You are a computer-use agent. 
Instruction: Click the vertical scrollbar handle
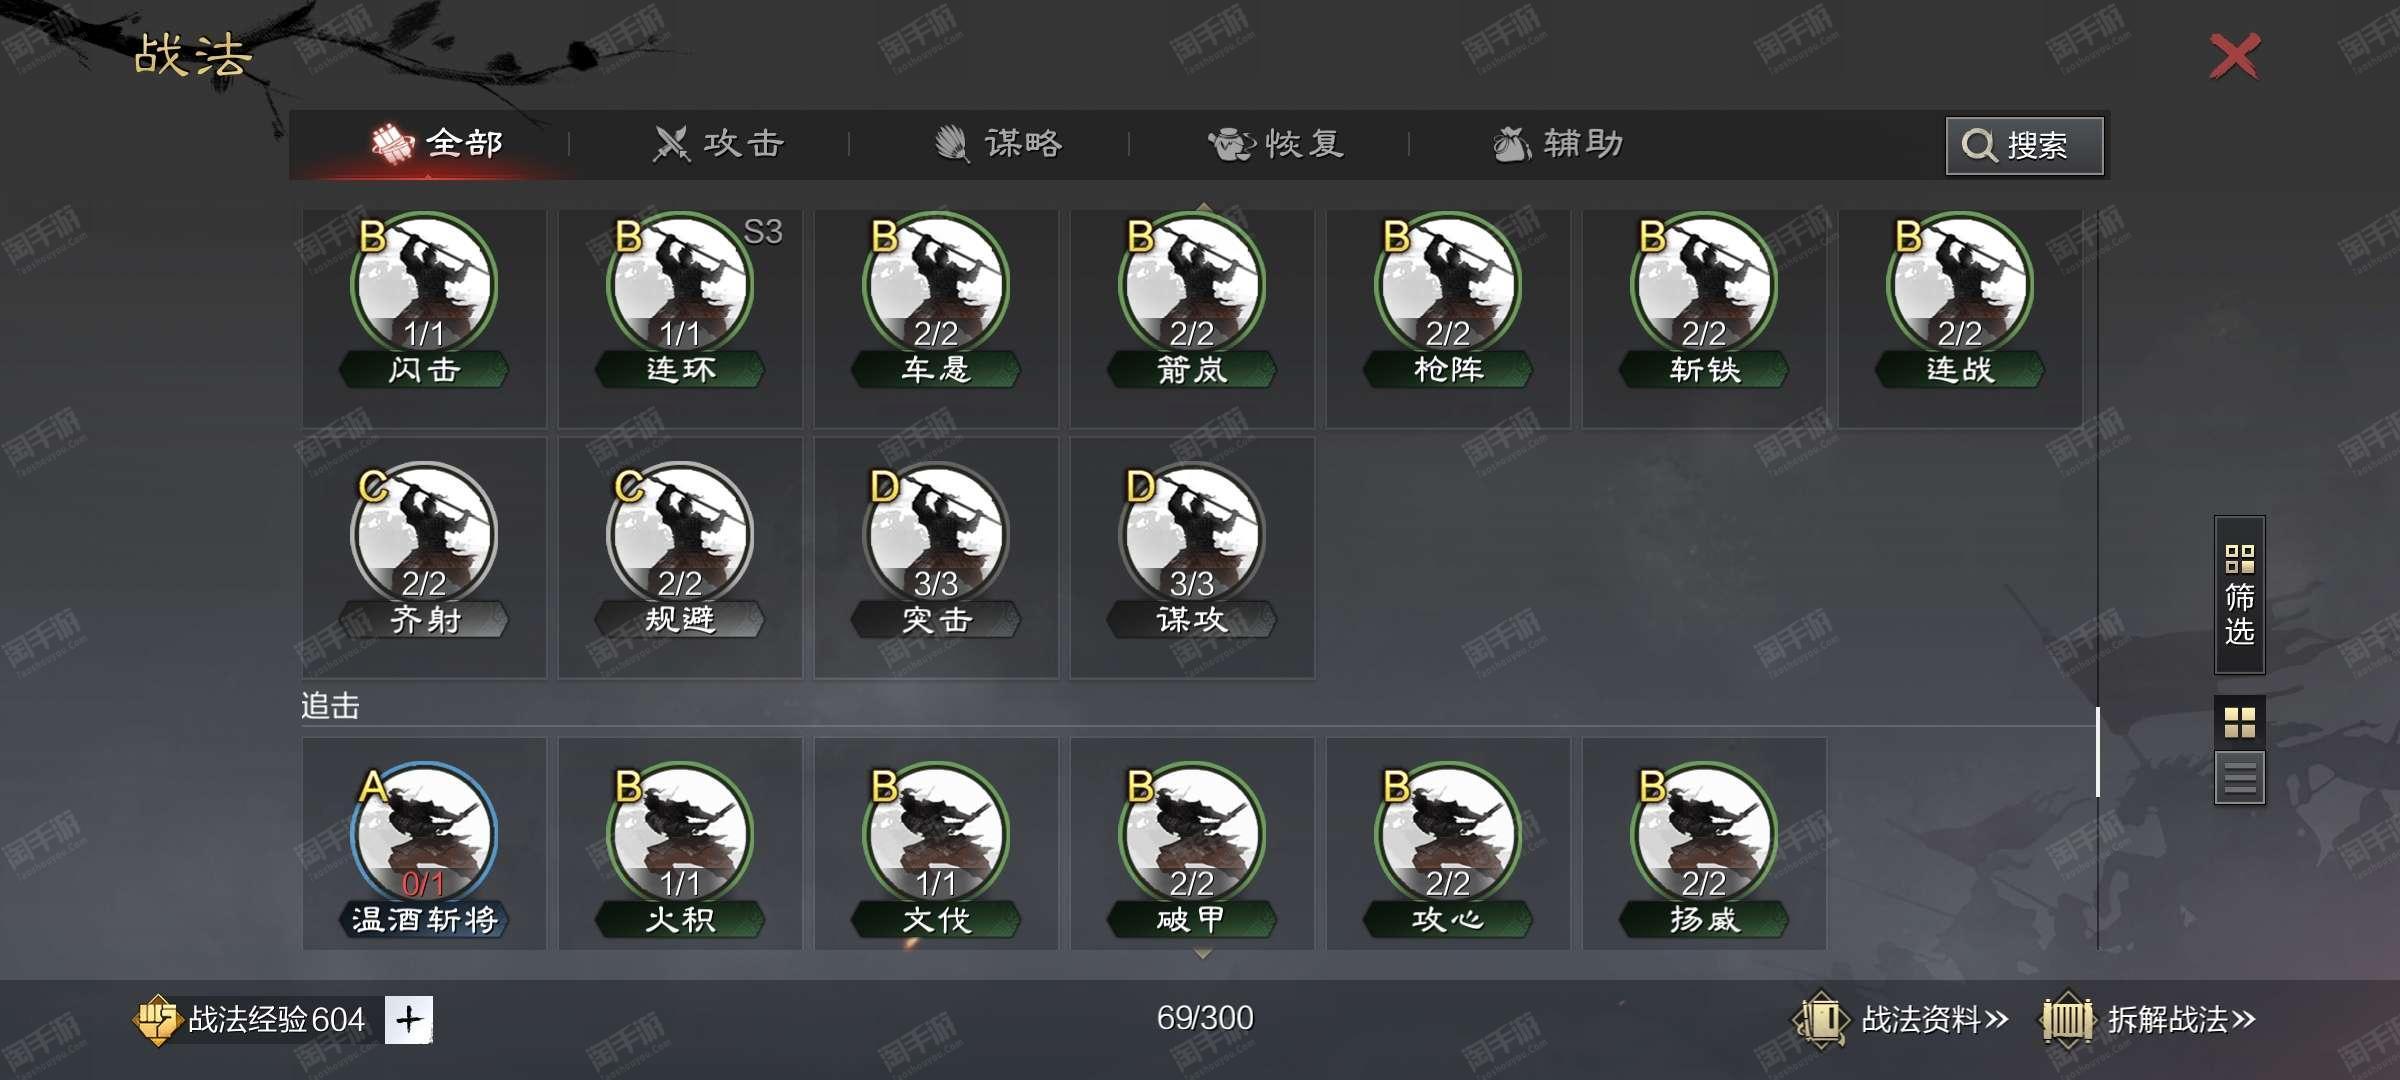tap(2097, 751)
